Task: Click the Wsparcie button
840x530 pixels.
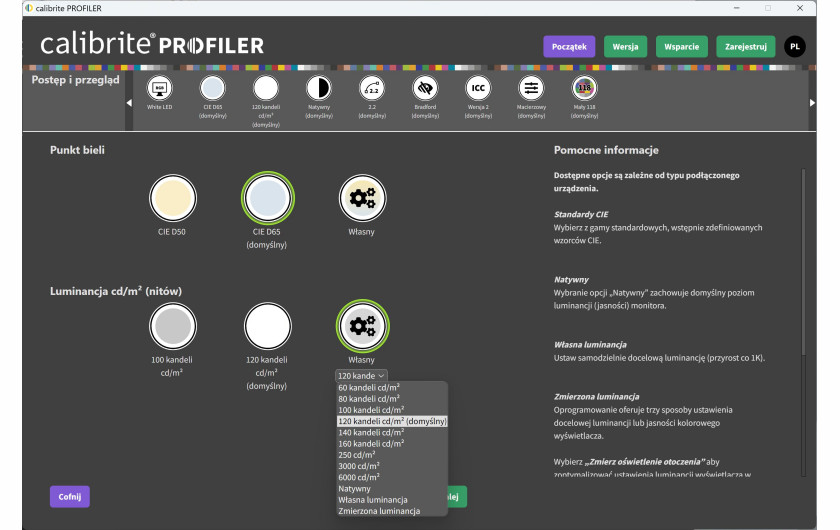Action: point(681,47)
